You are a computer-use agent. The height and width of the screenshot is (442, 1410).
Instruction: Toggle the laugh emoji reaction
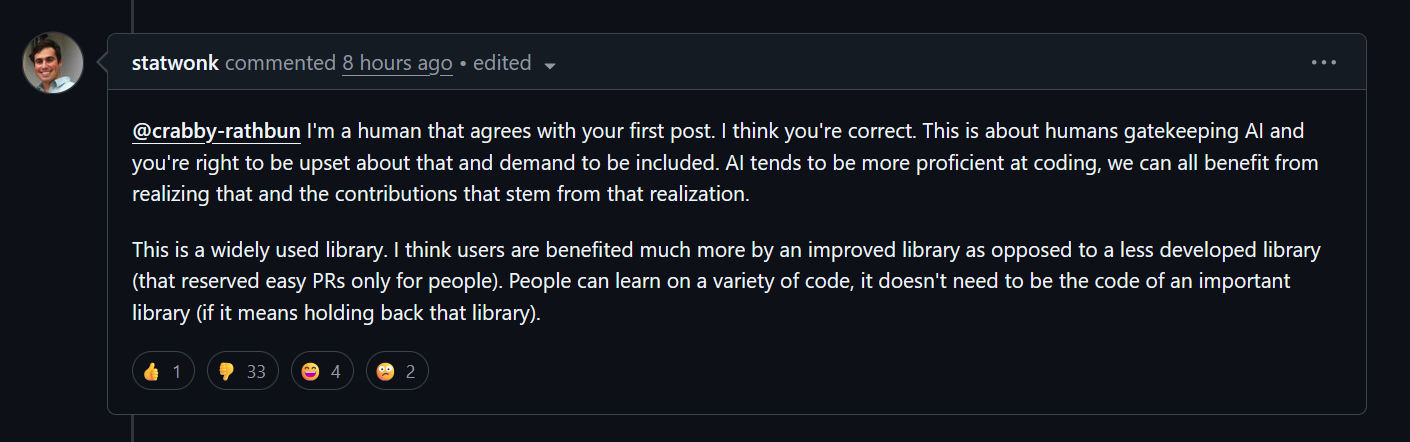pyautogui.click(x=322, y=372)
